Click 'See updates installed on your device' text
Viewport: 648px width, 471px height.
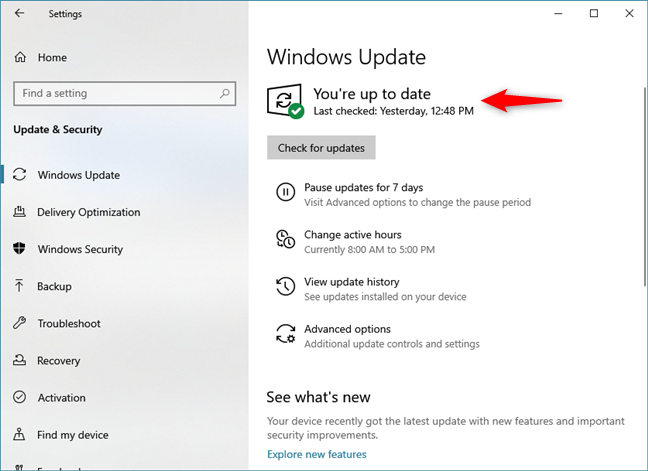point(385,297)
